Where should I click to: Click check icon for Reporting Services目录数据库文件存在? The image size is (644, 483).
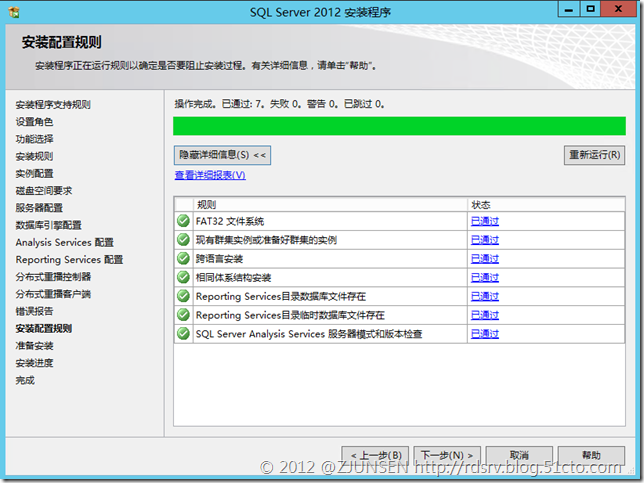coord(183,296)
